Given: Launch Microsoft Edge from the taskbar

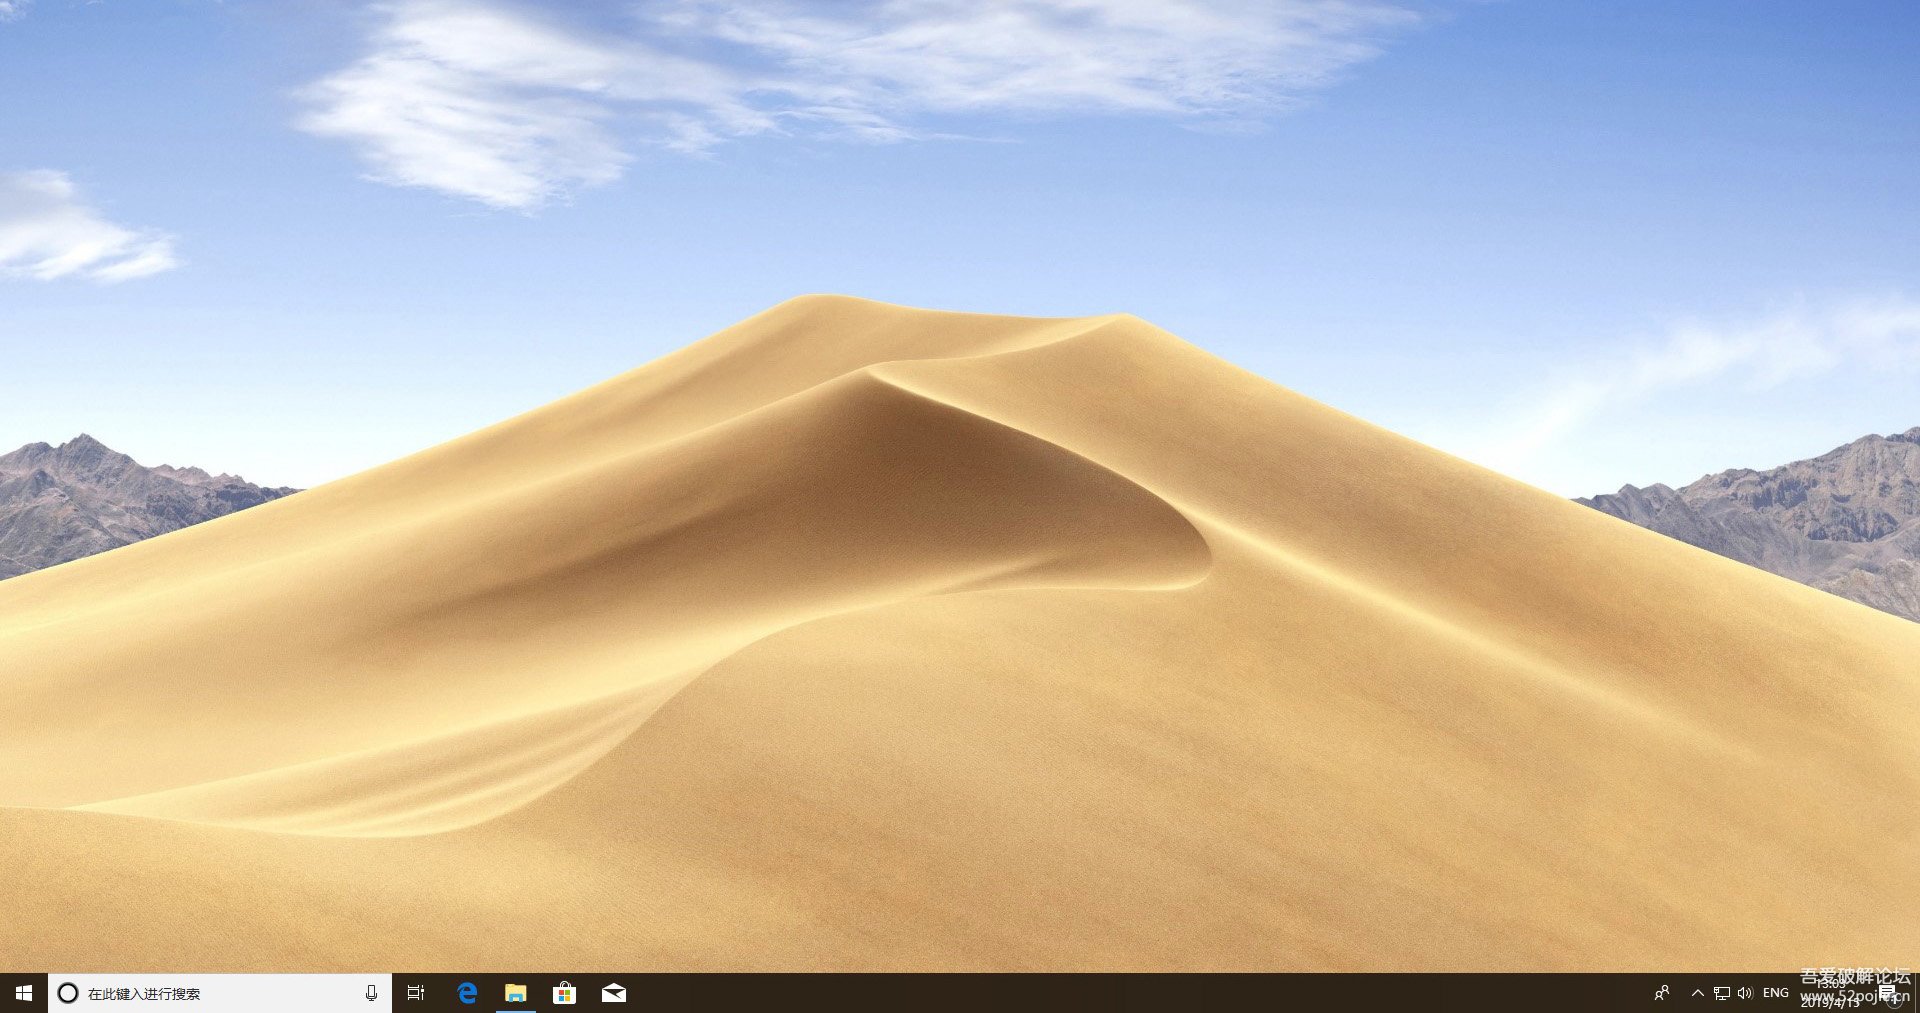Looking at the screenshot, I should click(x=467, y=993).
